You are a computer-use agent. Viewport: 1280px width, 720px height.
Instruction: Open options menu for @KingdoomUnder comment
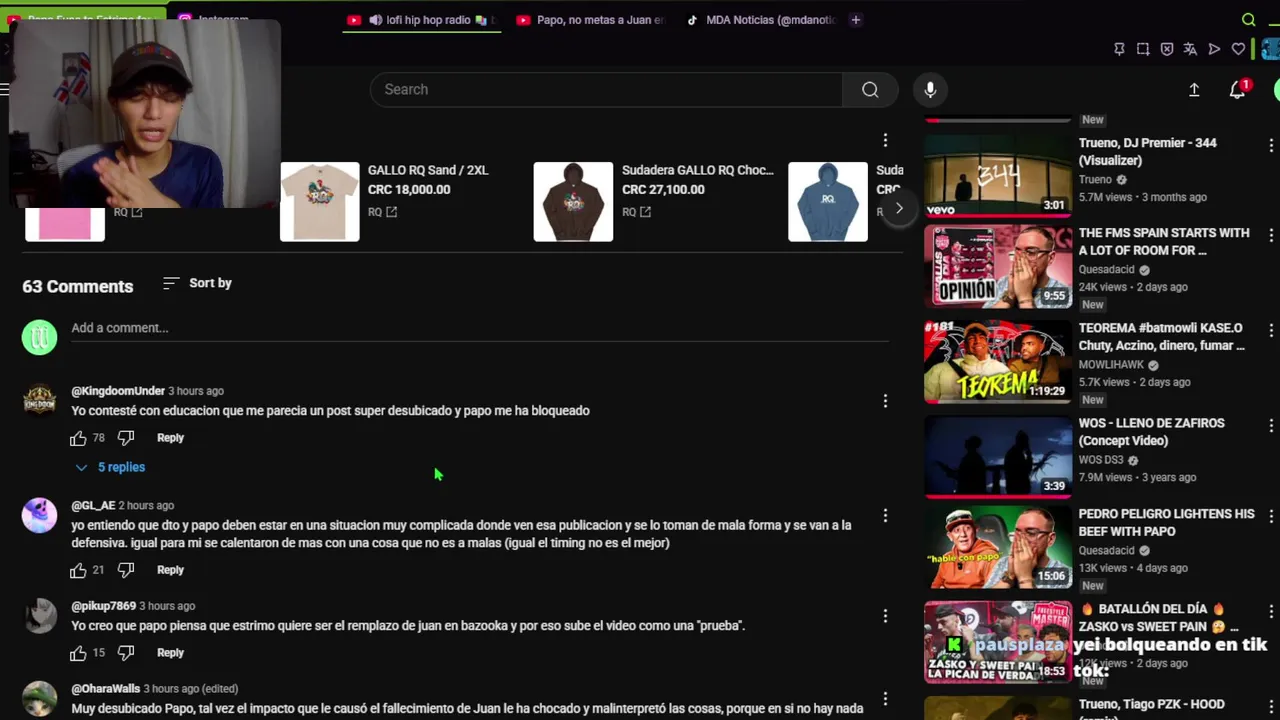(885, 401)
